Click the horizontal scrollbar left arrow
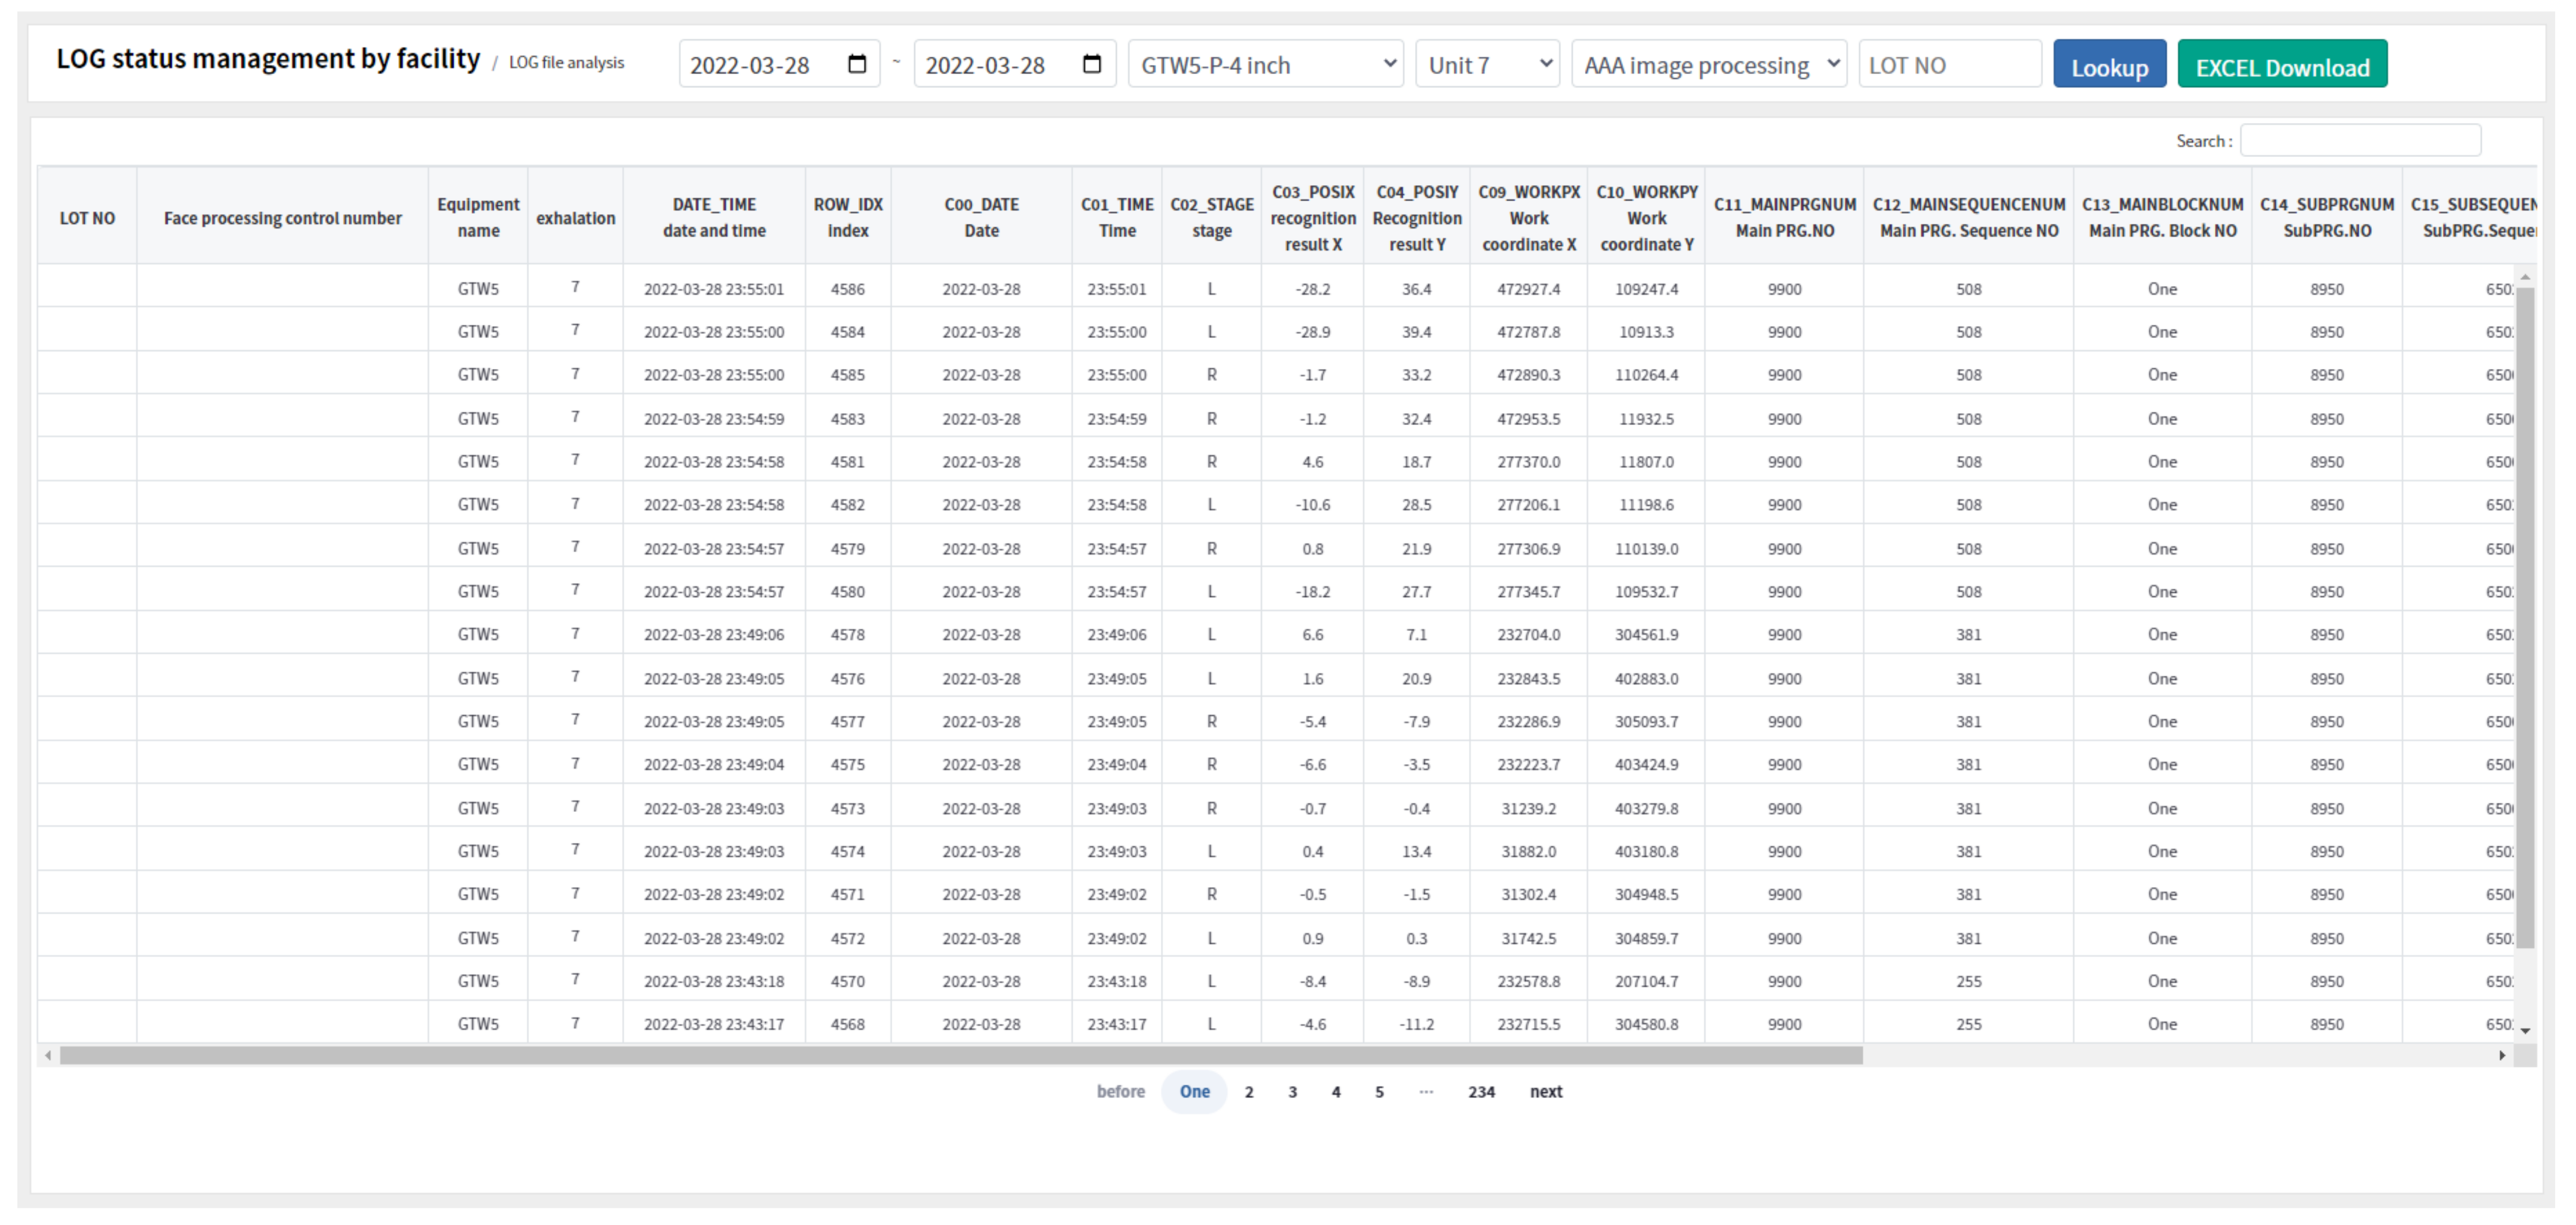 tap(48, 1055)
